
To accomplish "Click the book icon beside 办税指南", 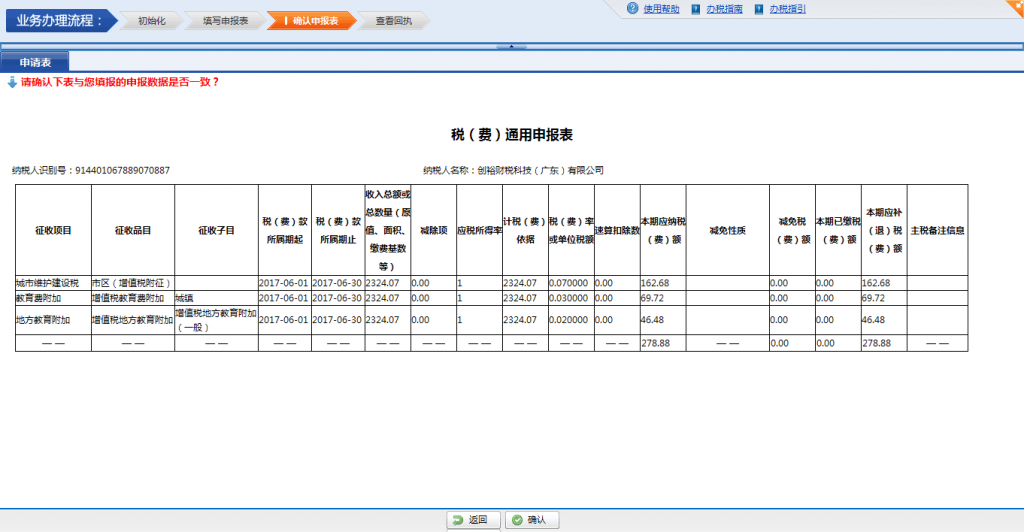I will click(696, 9).
